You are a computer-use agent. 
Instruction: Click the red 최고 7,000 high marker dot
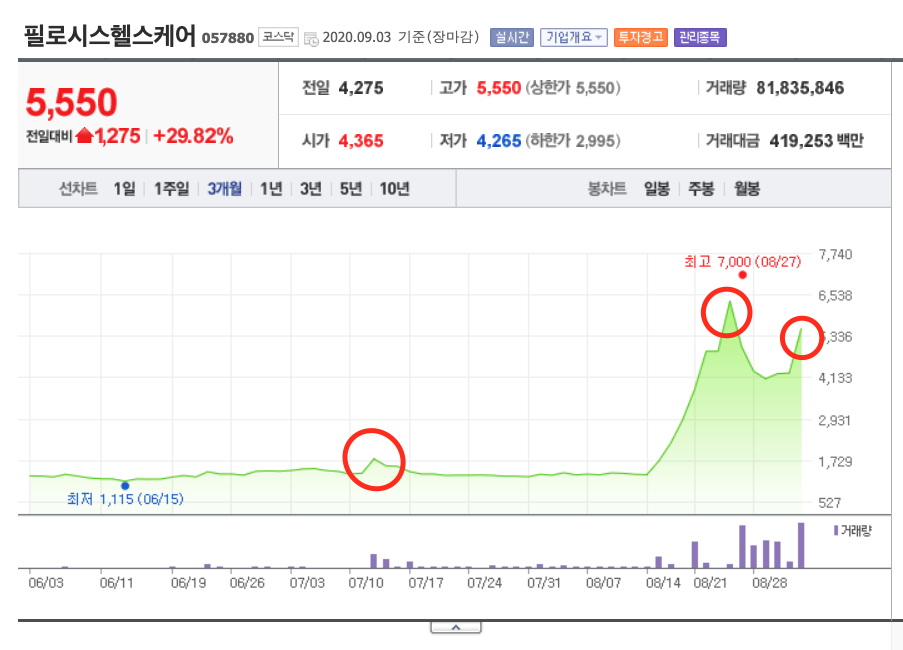click(x=742, y=275)
